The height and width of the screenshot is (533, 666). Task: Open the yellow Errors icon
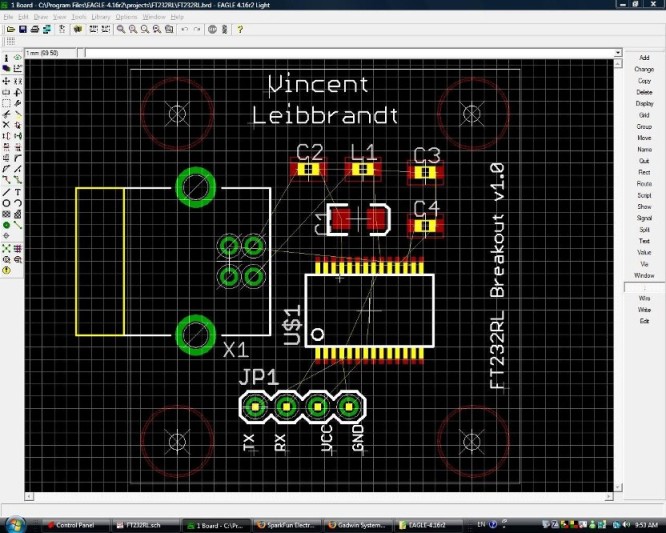6,270
